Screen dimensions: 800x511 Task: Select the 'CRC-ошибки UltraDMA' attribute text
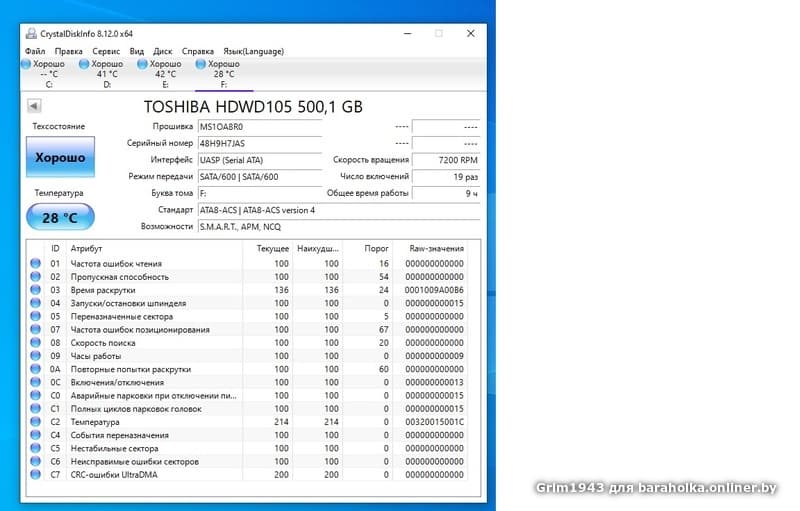[114, 475]
